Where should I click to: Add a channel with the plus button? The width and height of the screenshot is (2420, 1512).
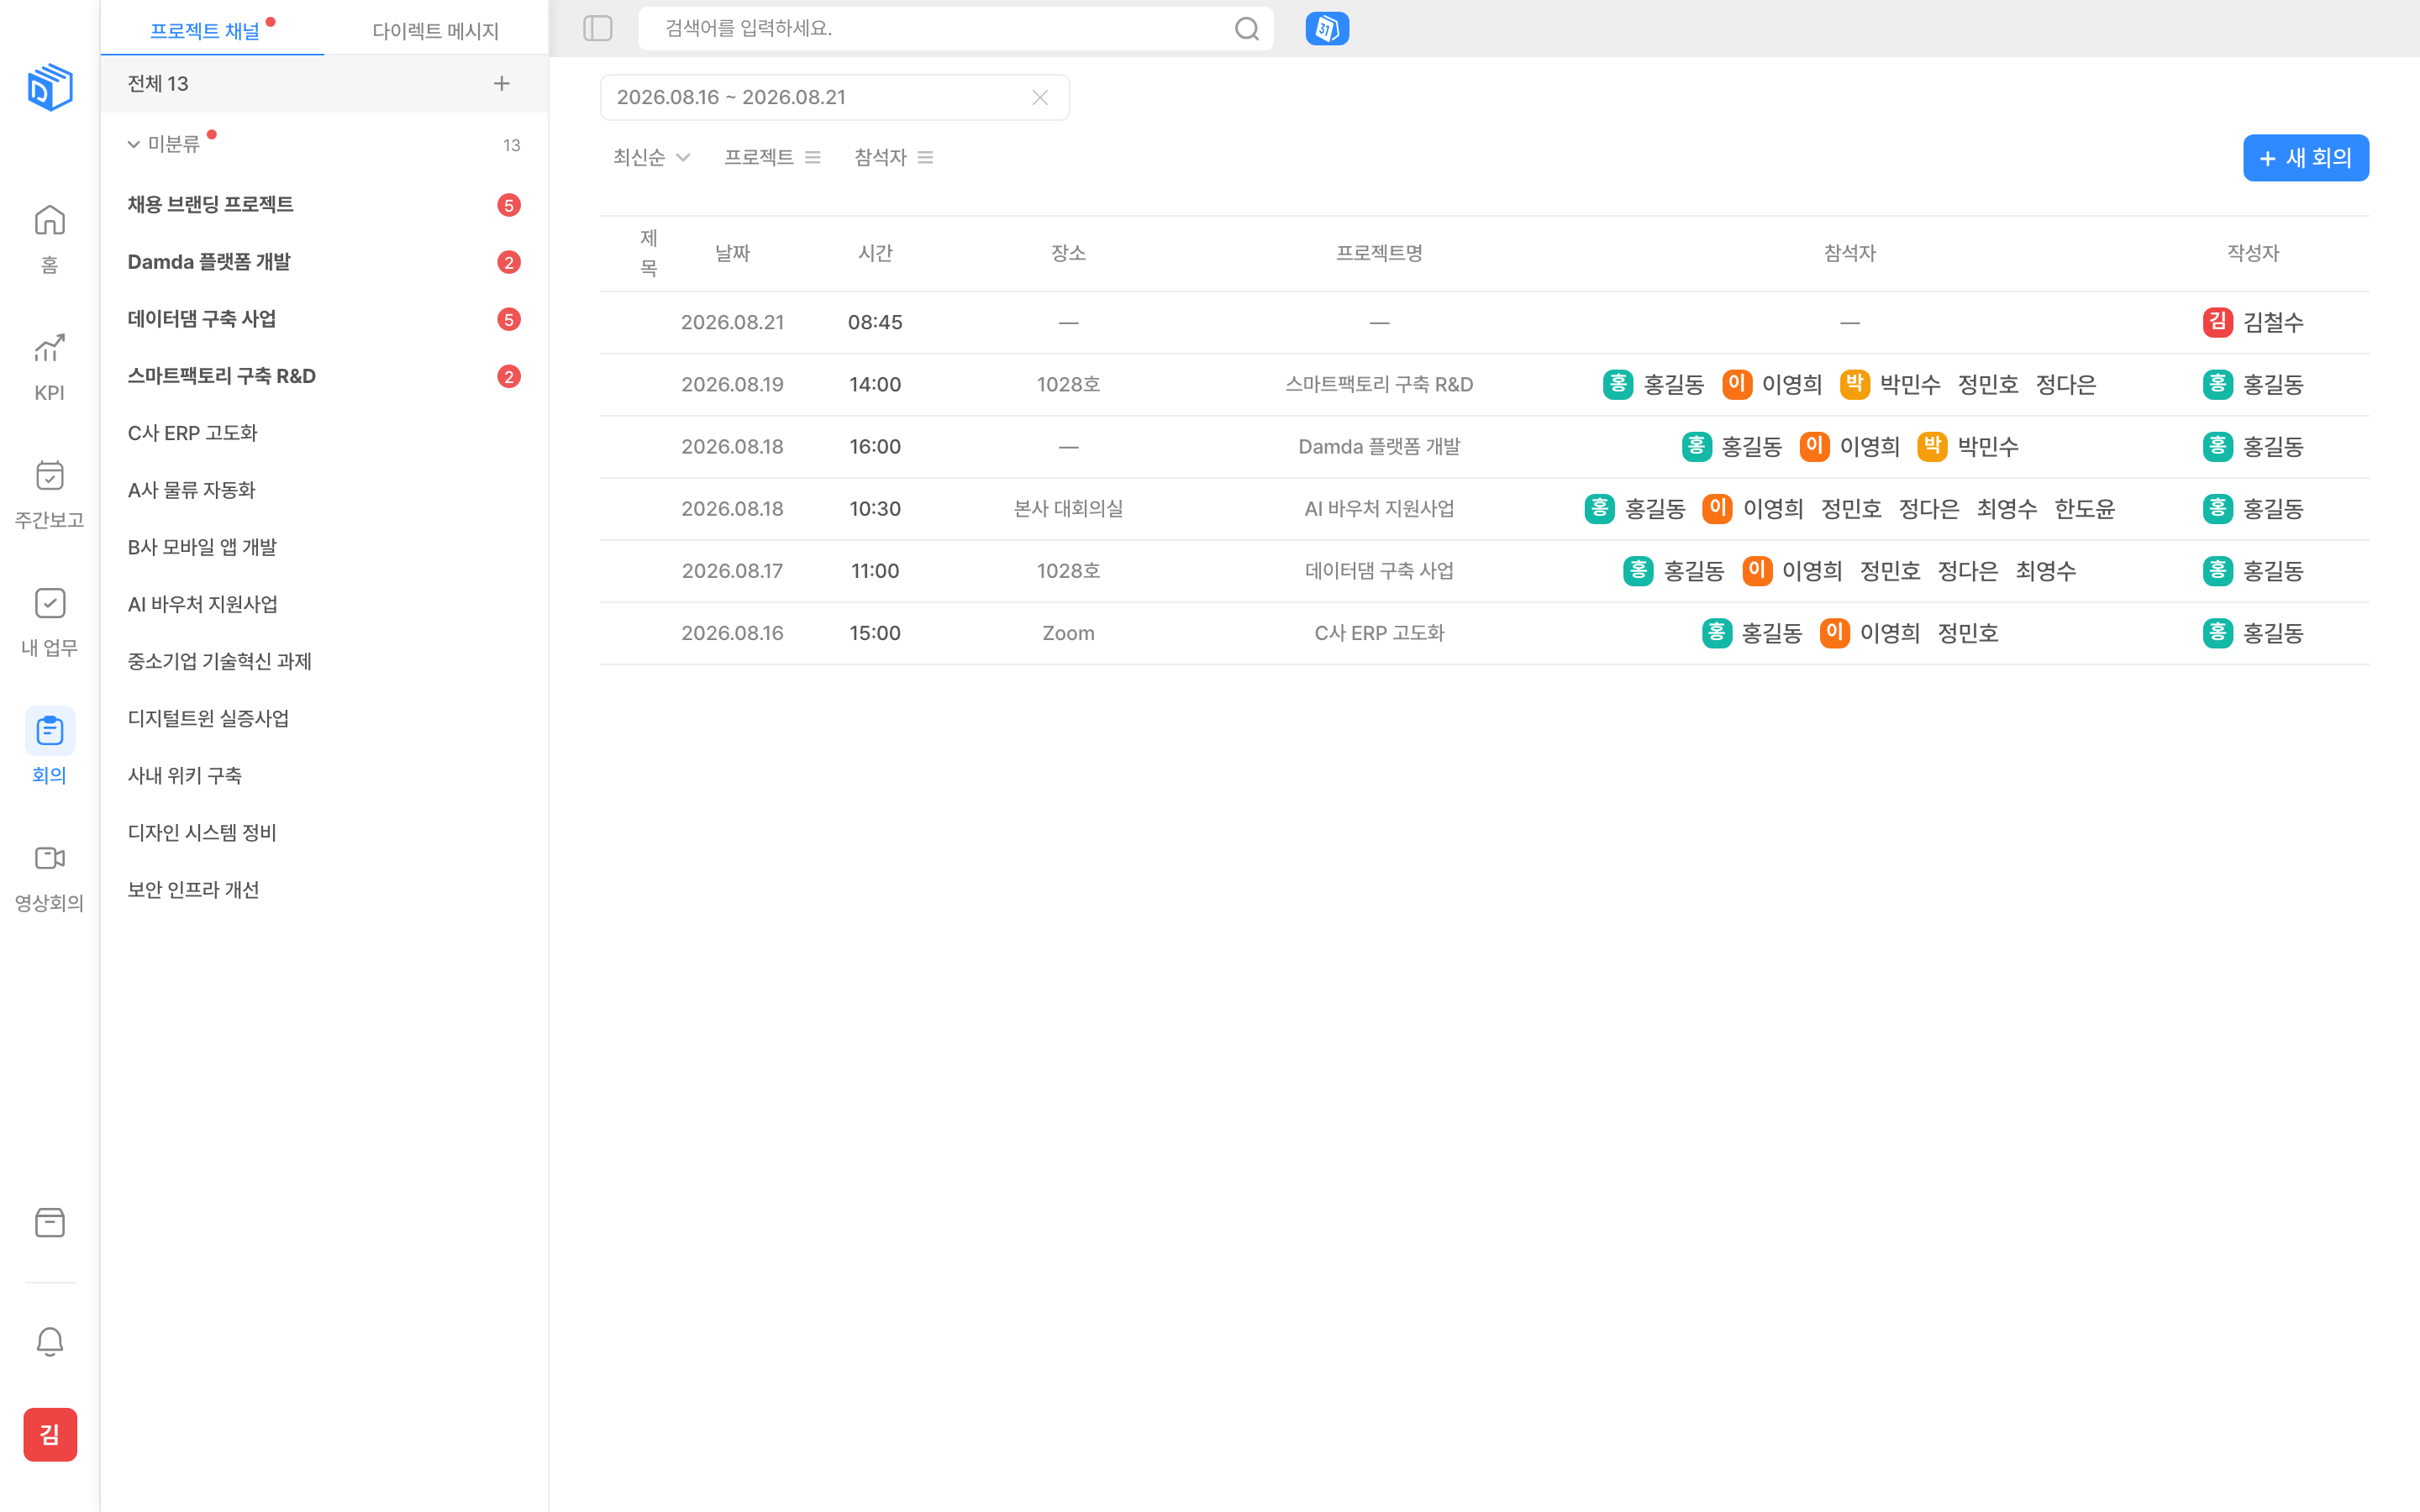[502, 83]
